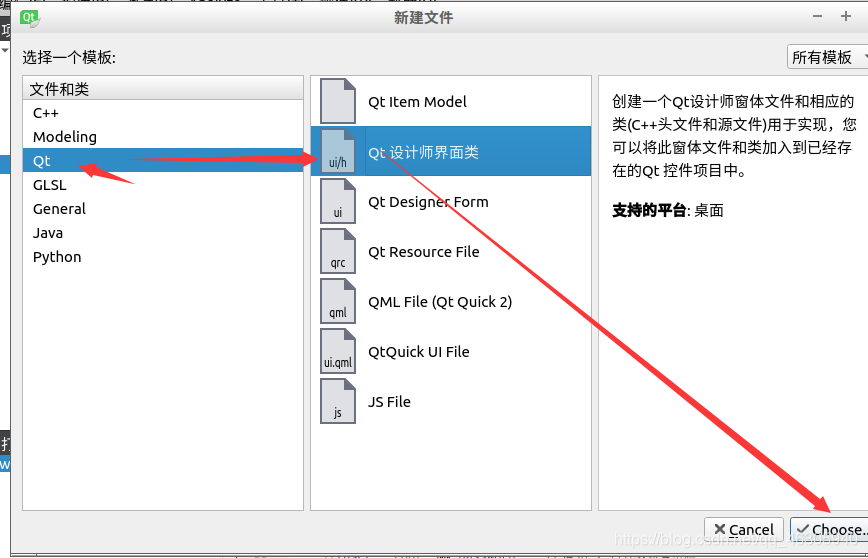
Task: Select the General category
Action: [x=163, y=209]
